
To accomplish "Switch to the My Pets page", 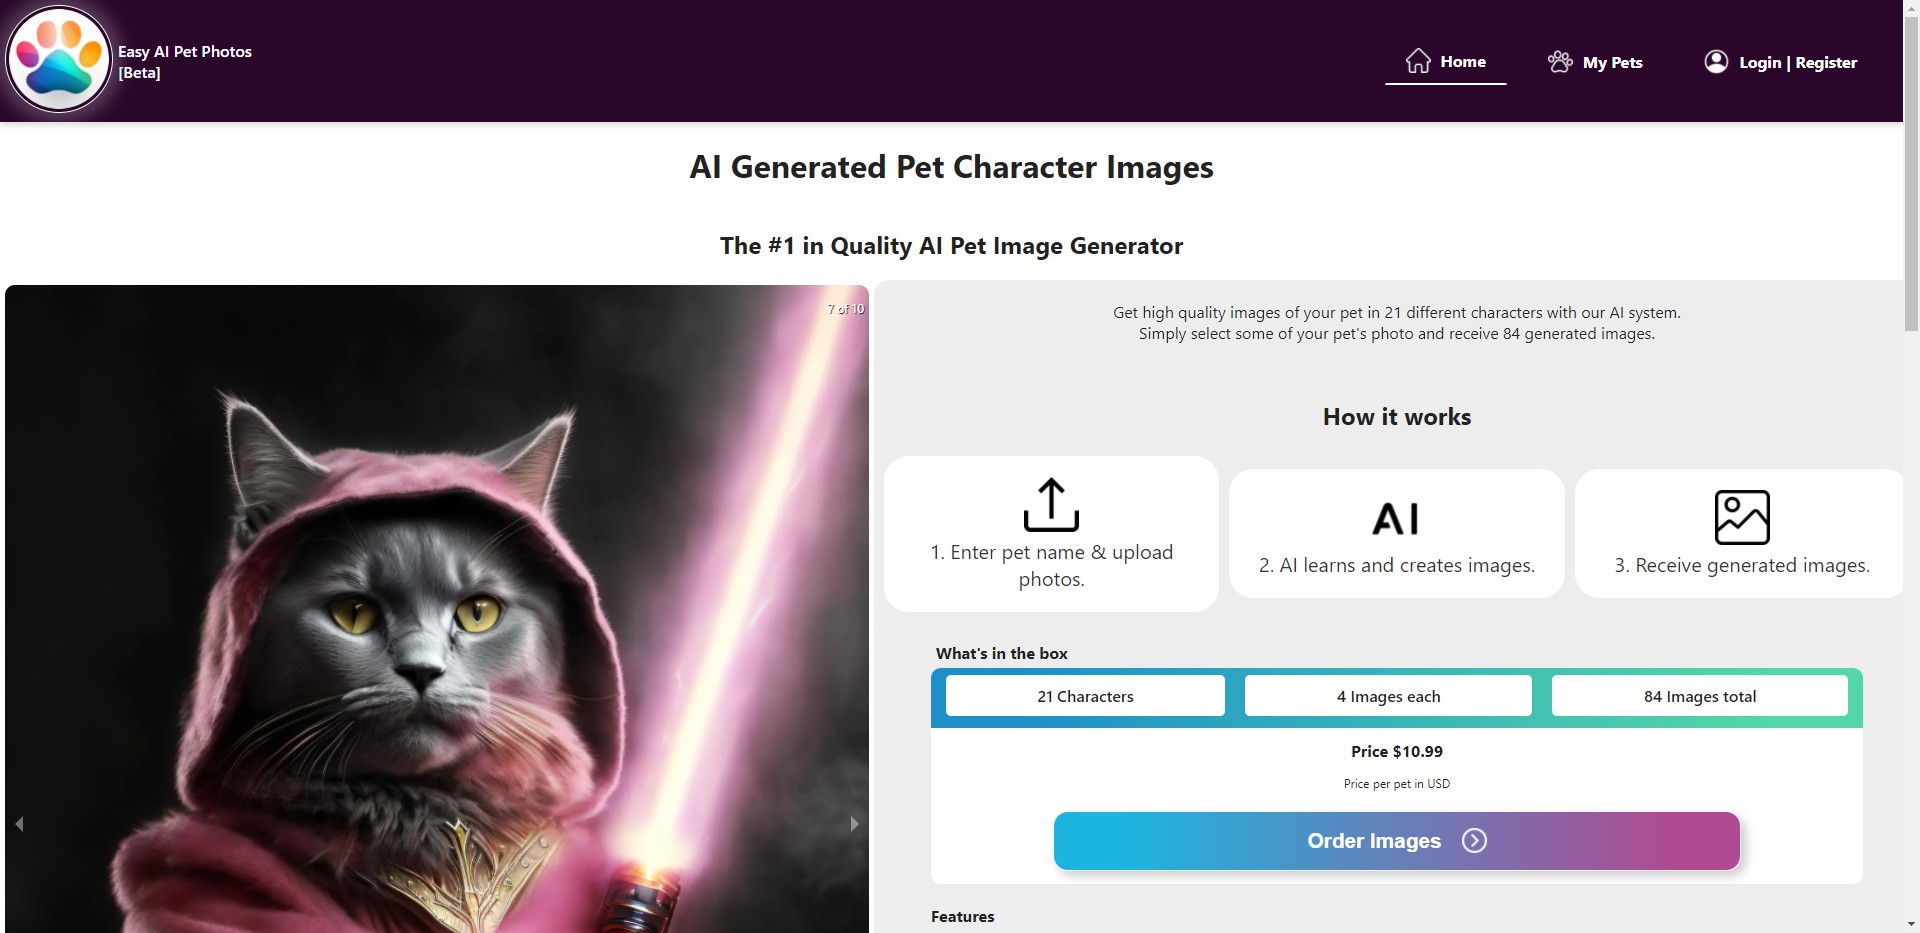I will [1611, 61].
